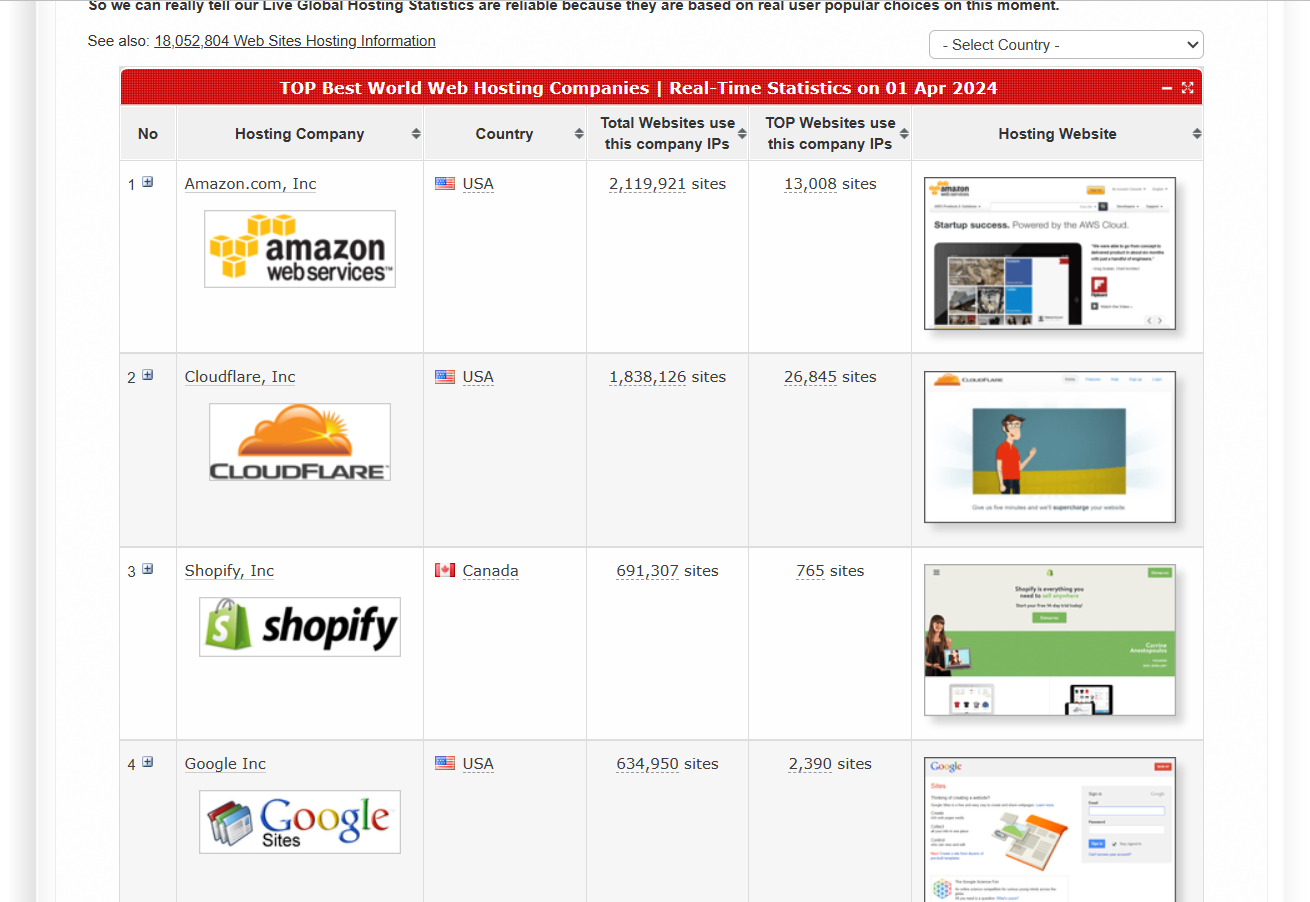Open the Shopify, Inc link
The width and height of the screenshot is (1310, 902).
pyautogui.click(x=229, y=571)
